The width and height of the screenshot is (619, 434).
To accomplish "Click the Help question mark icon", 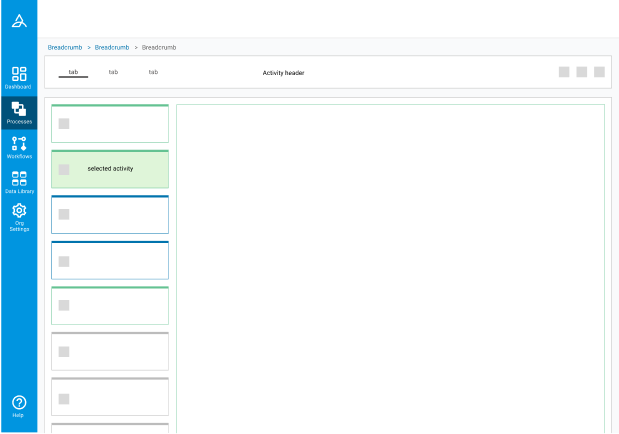I will (x=18, y=405).
